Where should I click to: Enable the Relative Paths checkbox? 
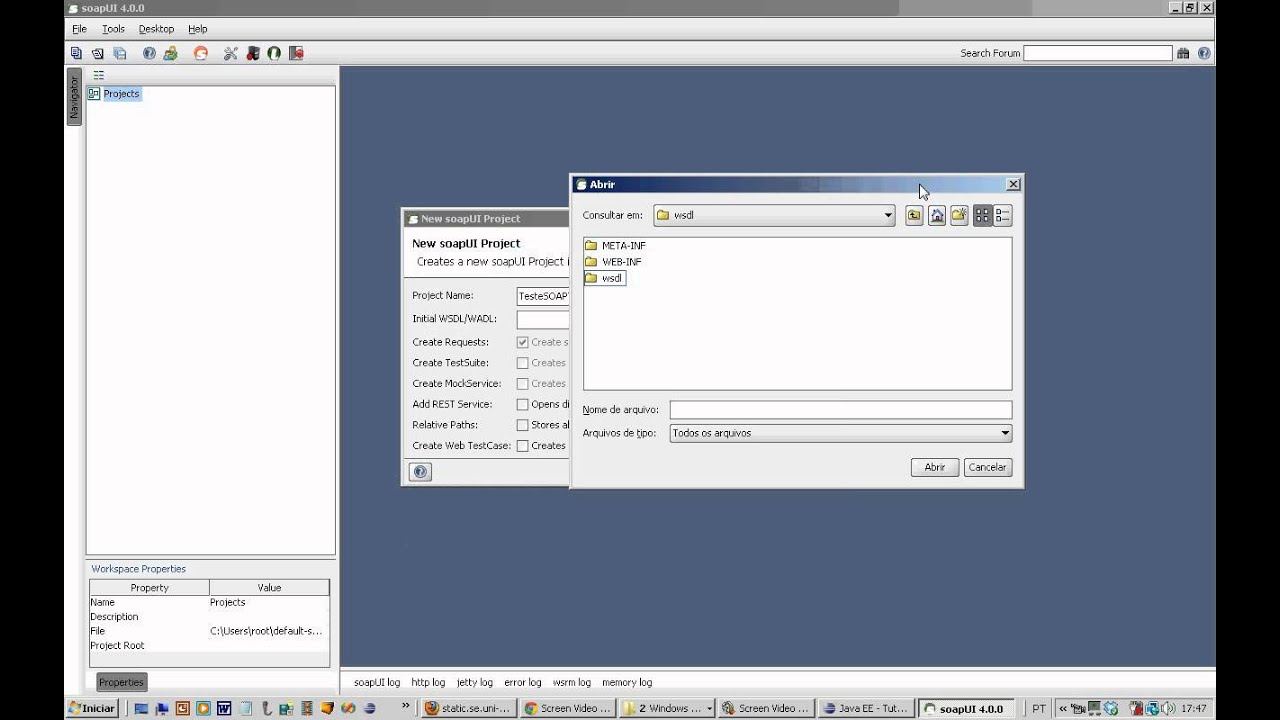522,425
